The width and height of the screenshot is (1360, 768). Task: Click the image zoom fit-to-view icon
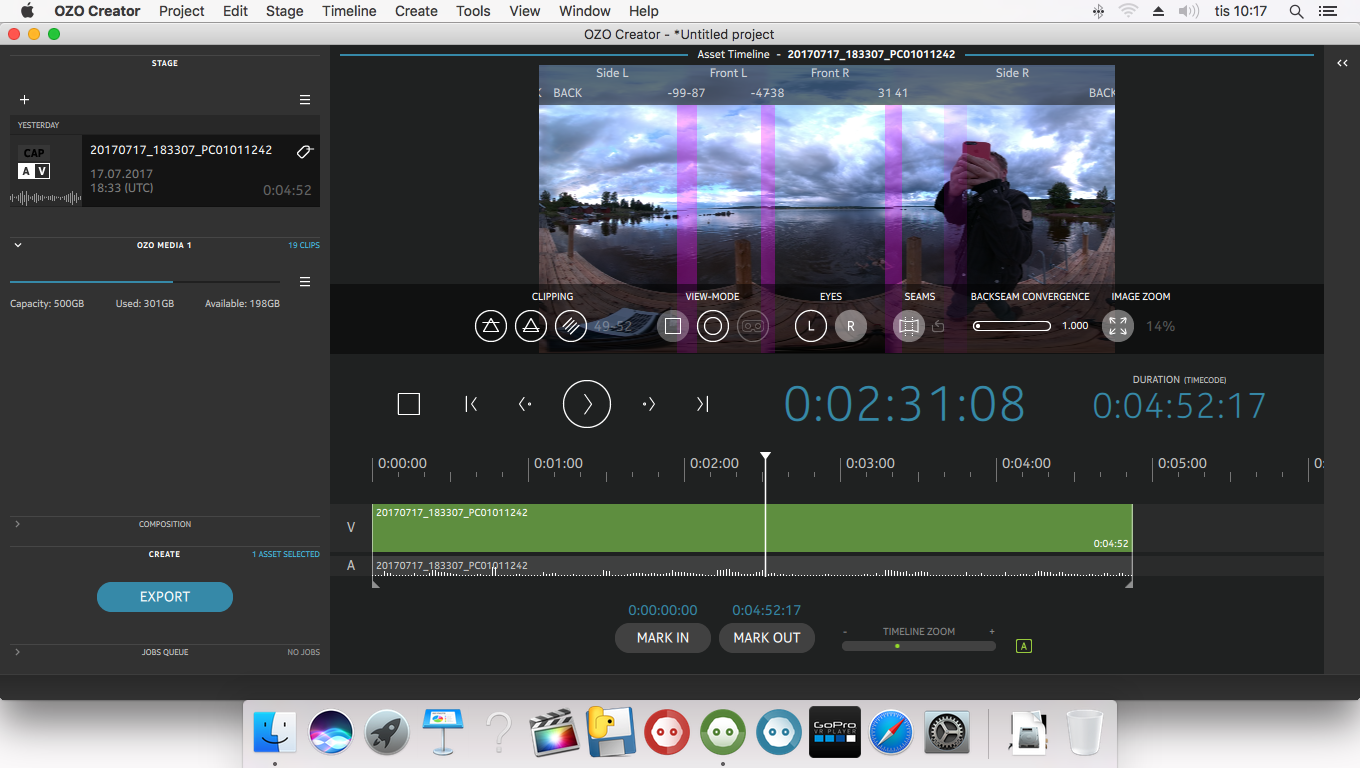[1118, 326]
